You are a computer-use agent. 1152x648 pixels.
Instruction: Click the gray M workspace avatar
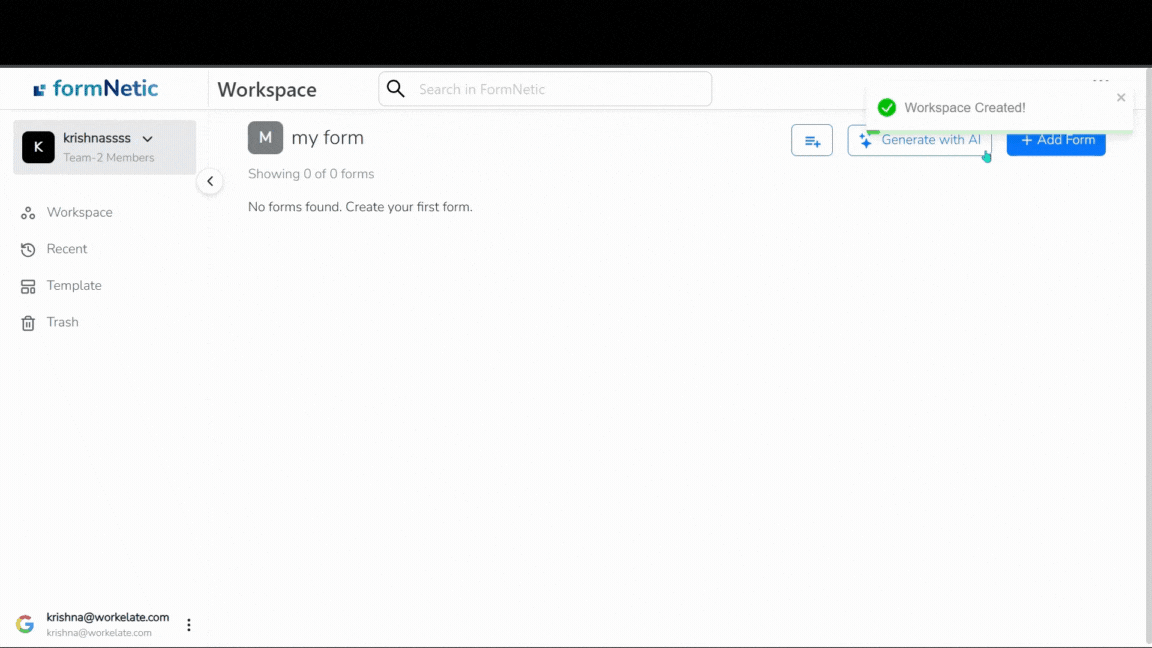click(265, 138)
